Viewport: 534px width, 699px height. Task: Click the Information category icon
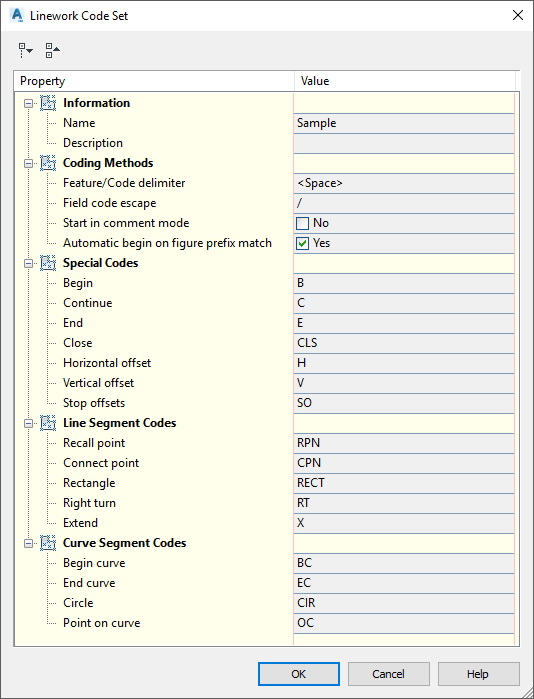pyautogui.click(x=48, y=103)
